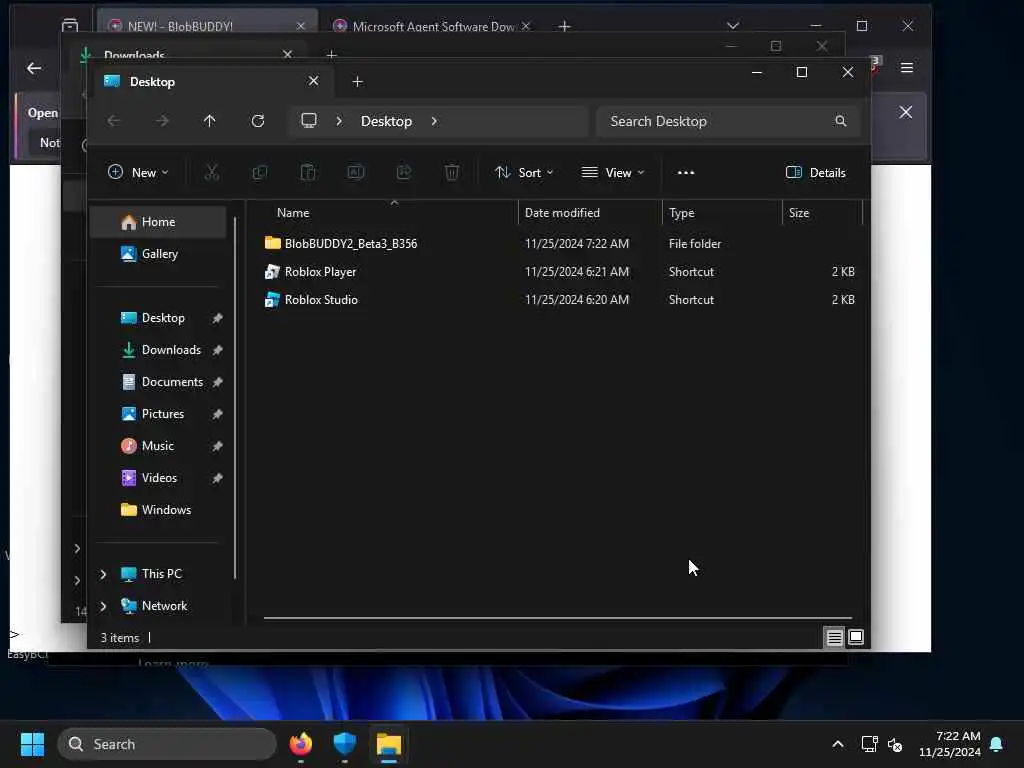
Task: Switch to NEW! - BlobBUDDY! browser tab
Action: tap(206, 25)
